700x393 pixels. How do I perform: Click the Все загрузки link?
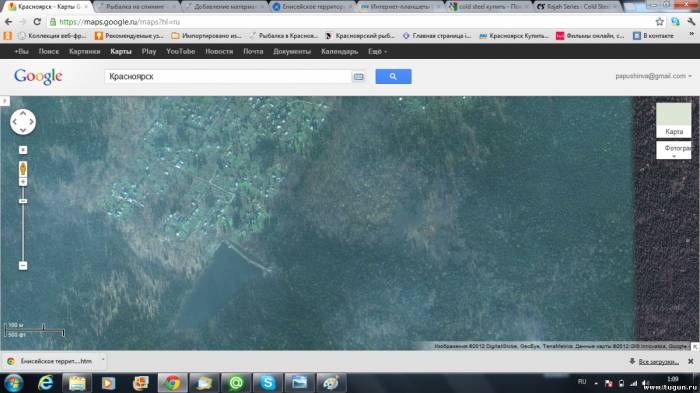click(x=658, y=361)
